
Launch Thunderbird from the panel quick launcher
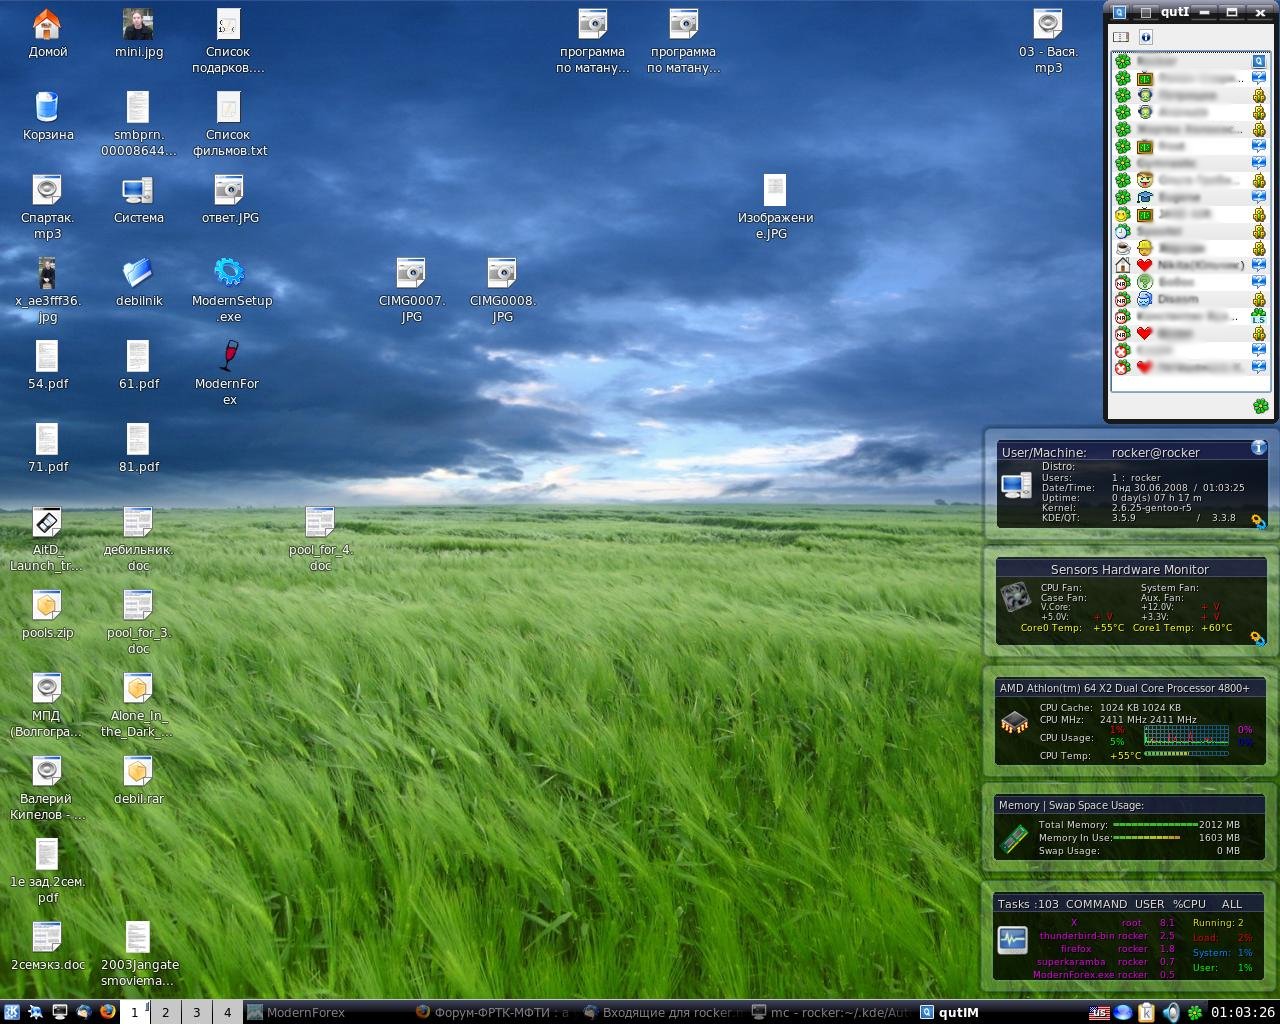(x=83, y=1012)
